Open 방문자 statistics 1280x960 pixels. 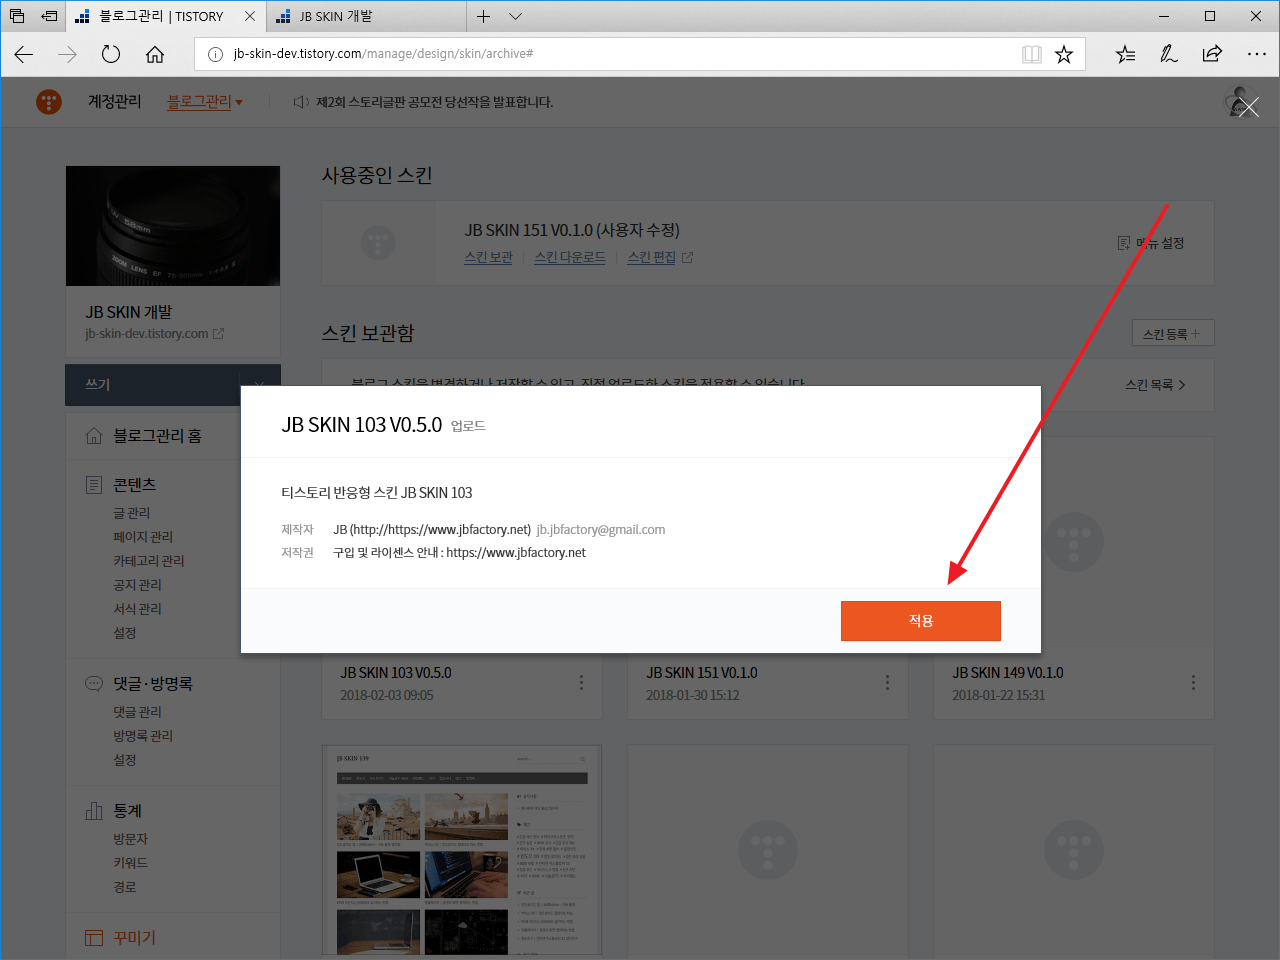click(x=131, y=839)
